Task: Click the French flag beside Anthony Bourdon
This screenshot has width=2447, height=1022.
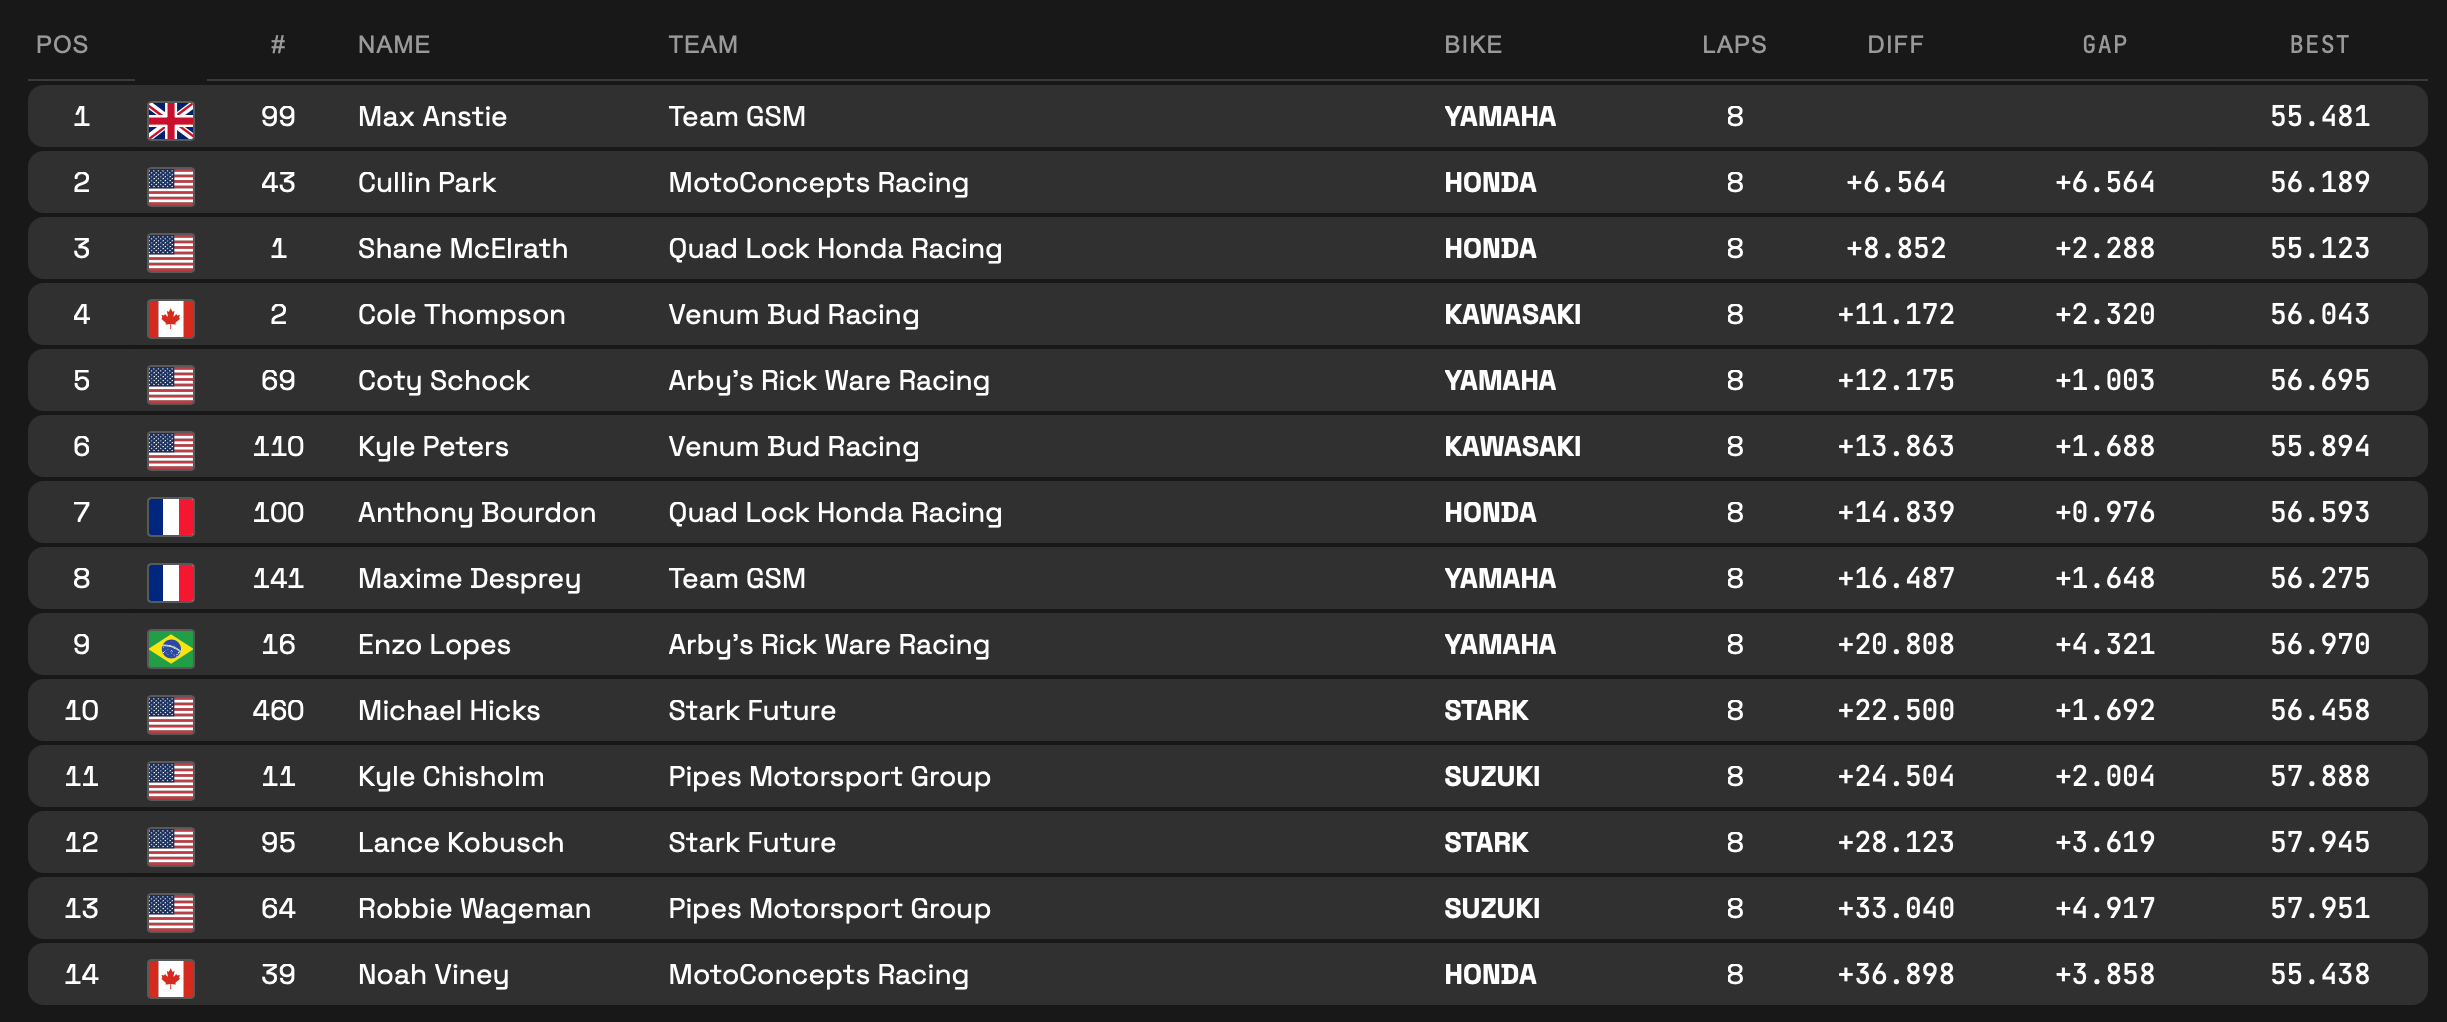Action: (x=171, y=516)
